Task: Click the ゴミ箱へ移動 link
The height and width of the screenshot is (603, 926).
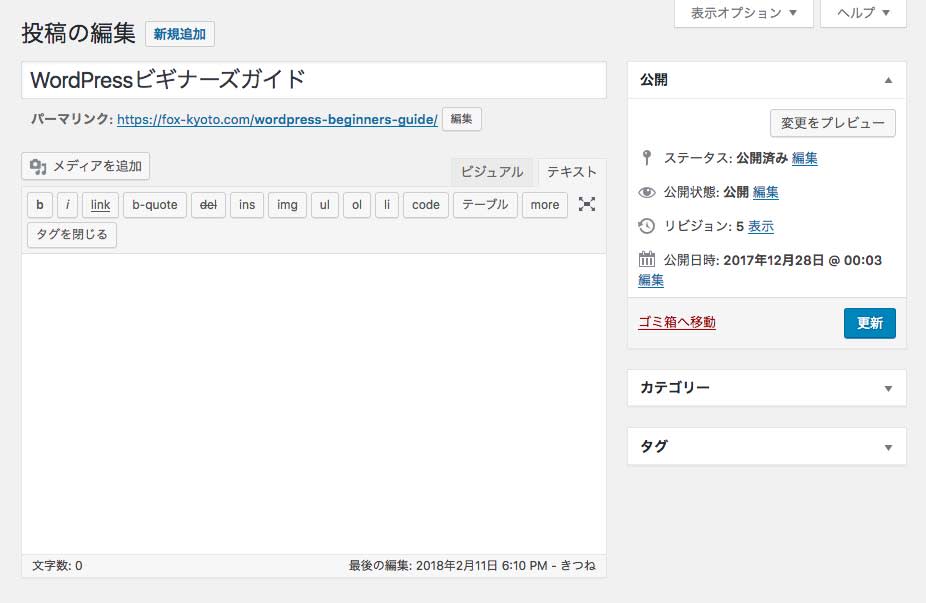Action: coord(677,322)
